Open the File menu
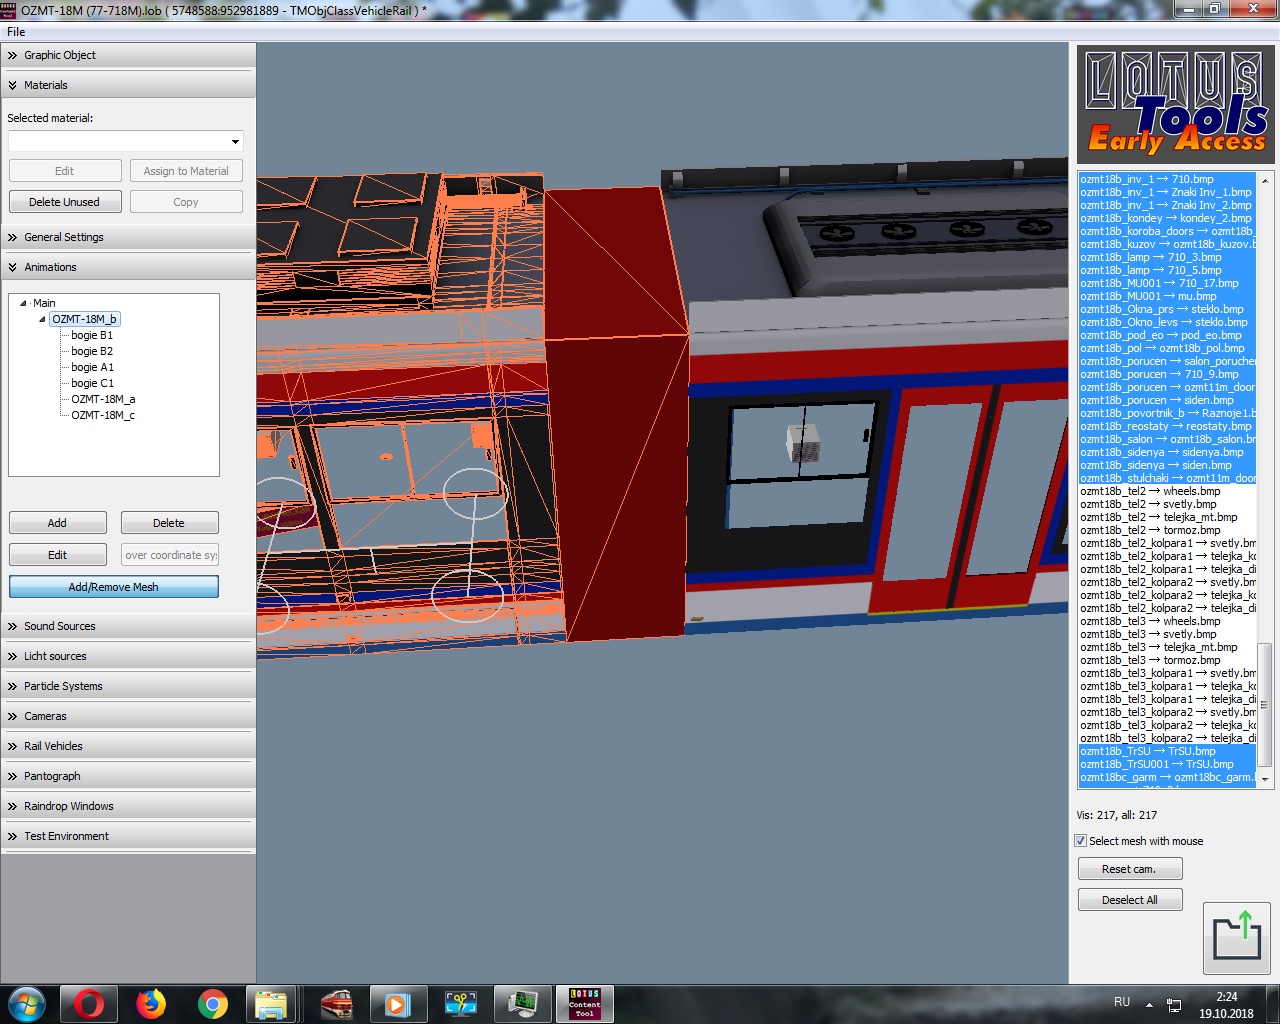 pos(16,32)
